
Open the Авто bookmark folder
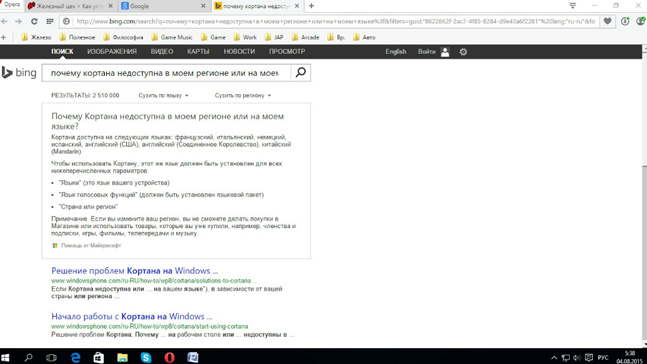[x=364, y=37]
